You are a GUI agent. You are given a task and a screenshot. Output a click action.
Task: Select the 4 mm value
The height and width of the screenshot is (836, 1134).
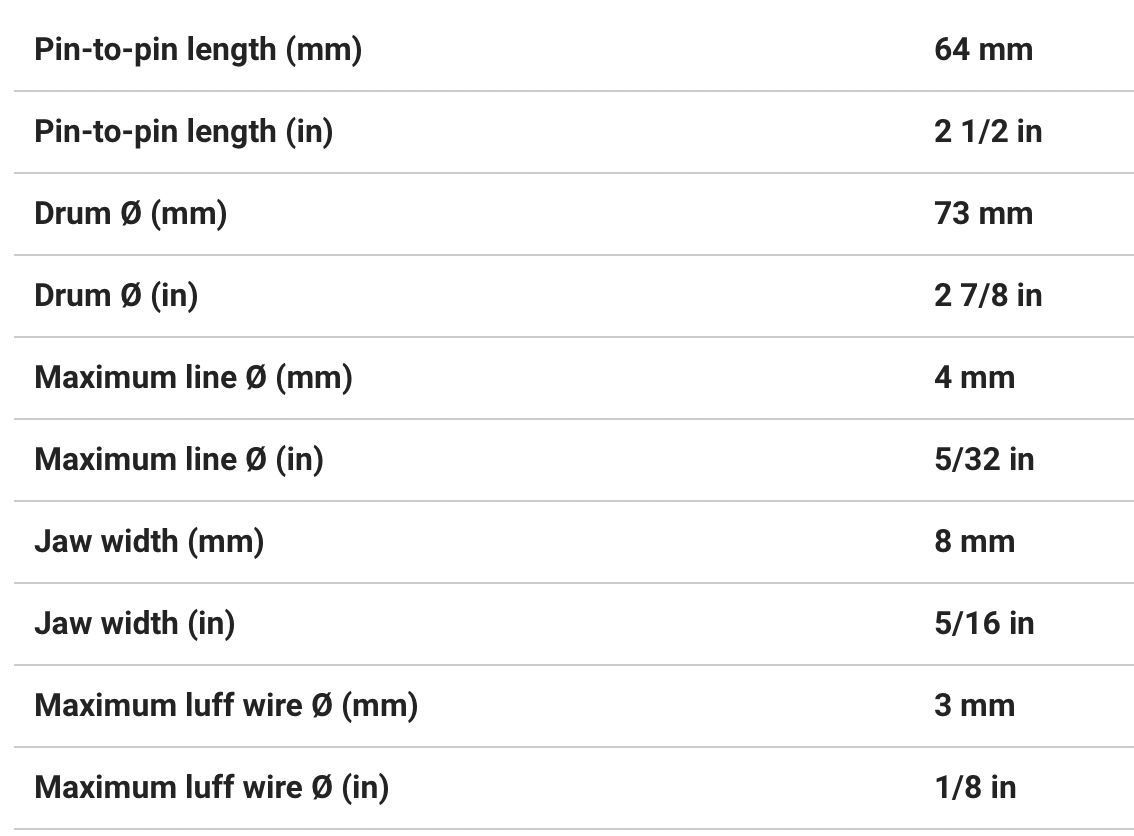974,377
